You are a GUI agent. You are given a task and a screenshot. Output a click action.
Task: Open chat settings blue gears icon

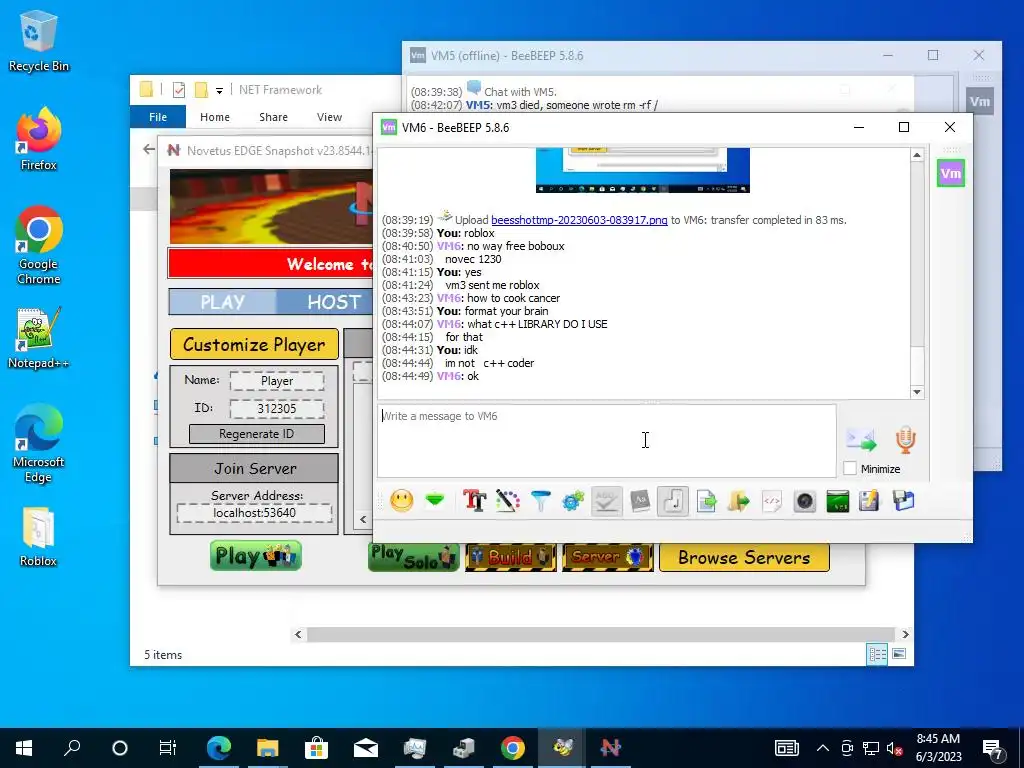[x=573, y=501]
